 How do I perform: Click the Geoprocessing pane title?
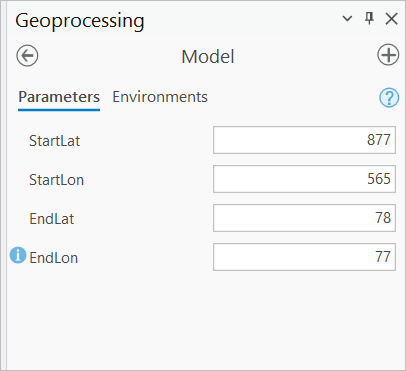[80, 21]
